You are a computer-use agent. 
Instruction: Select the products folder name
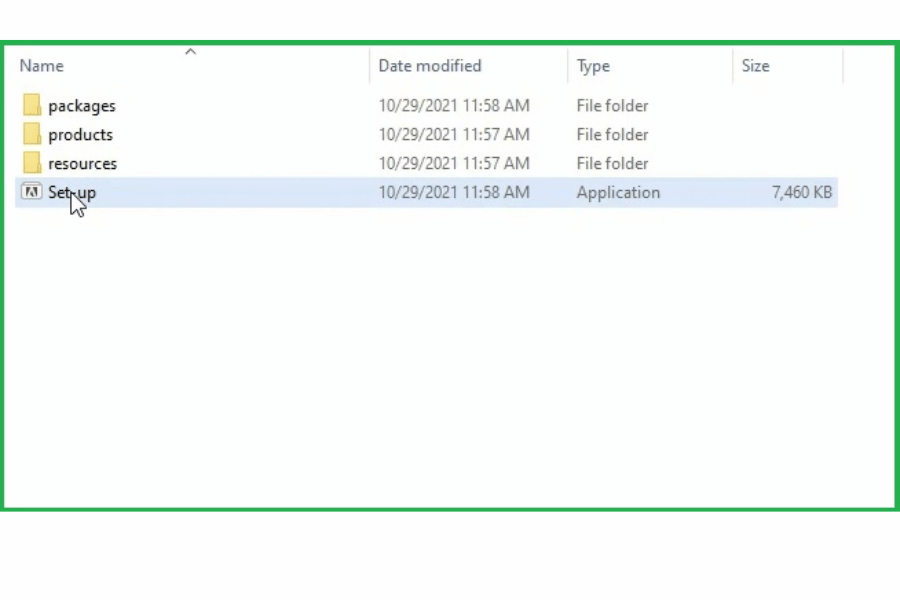pyautogui.click(x=80, y=135)
